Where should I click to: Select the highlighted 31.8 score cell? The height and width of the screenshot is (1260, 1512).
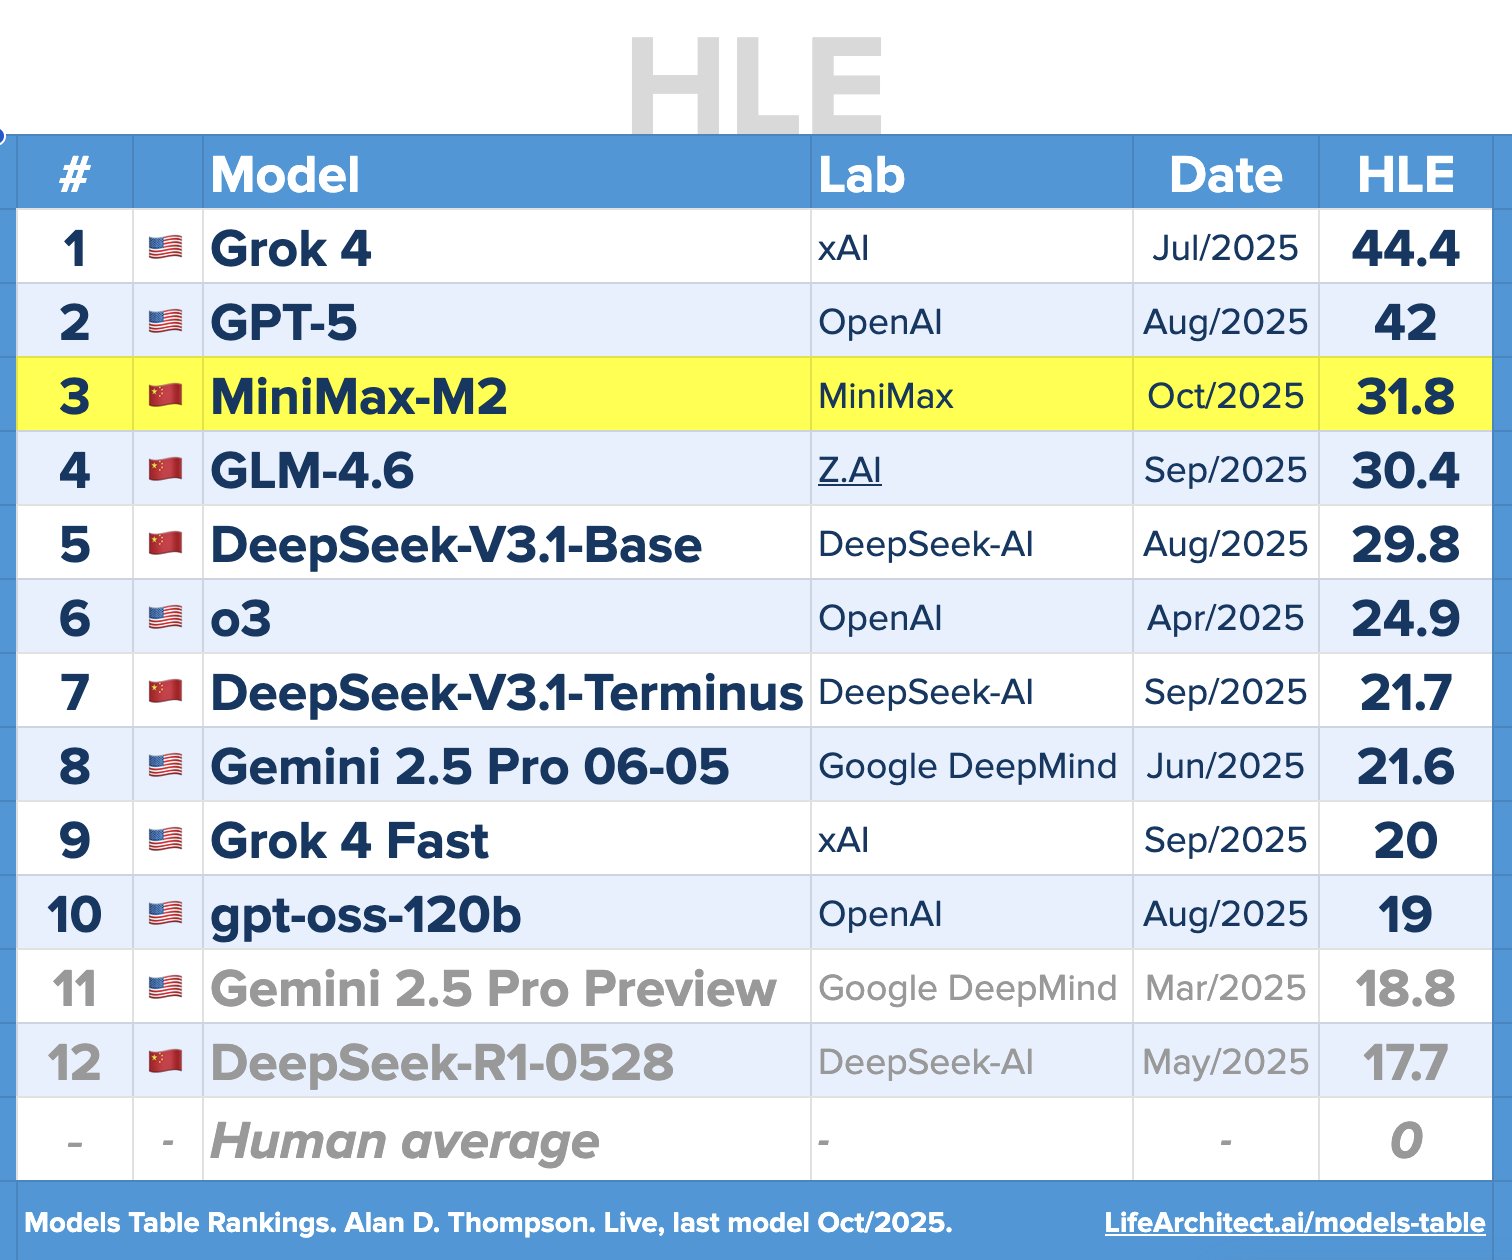[x=1405, y=396]
